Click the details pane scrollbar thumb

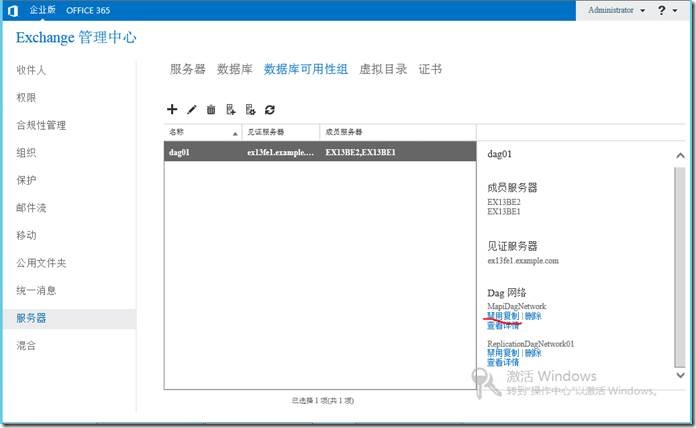[680, 267]
